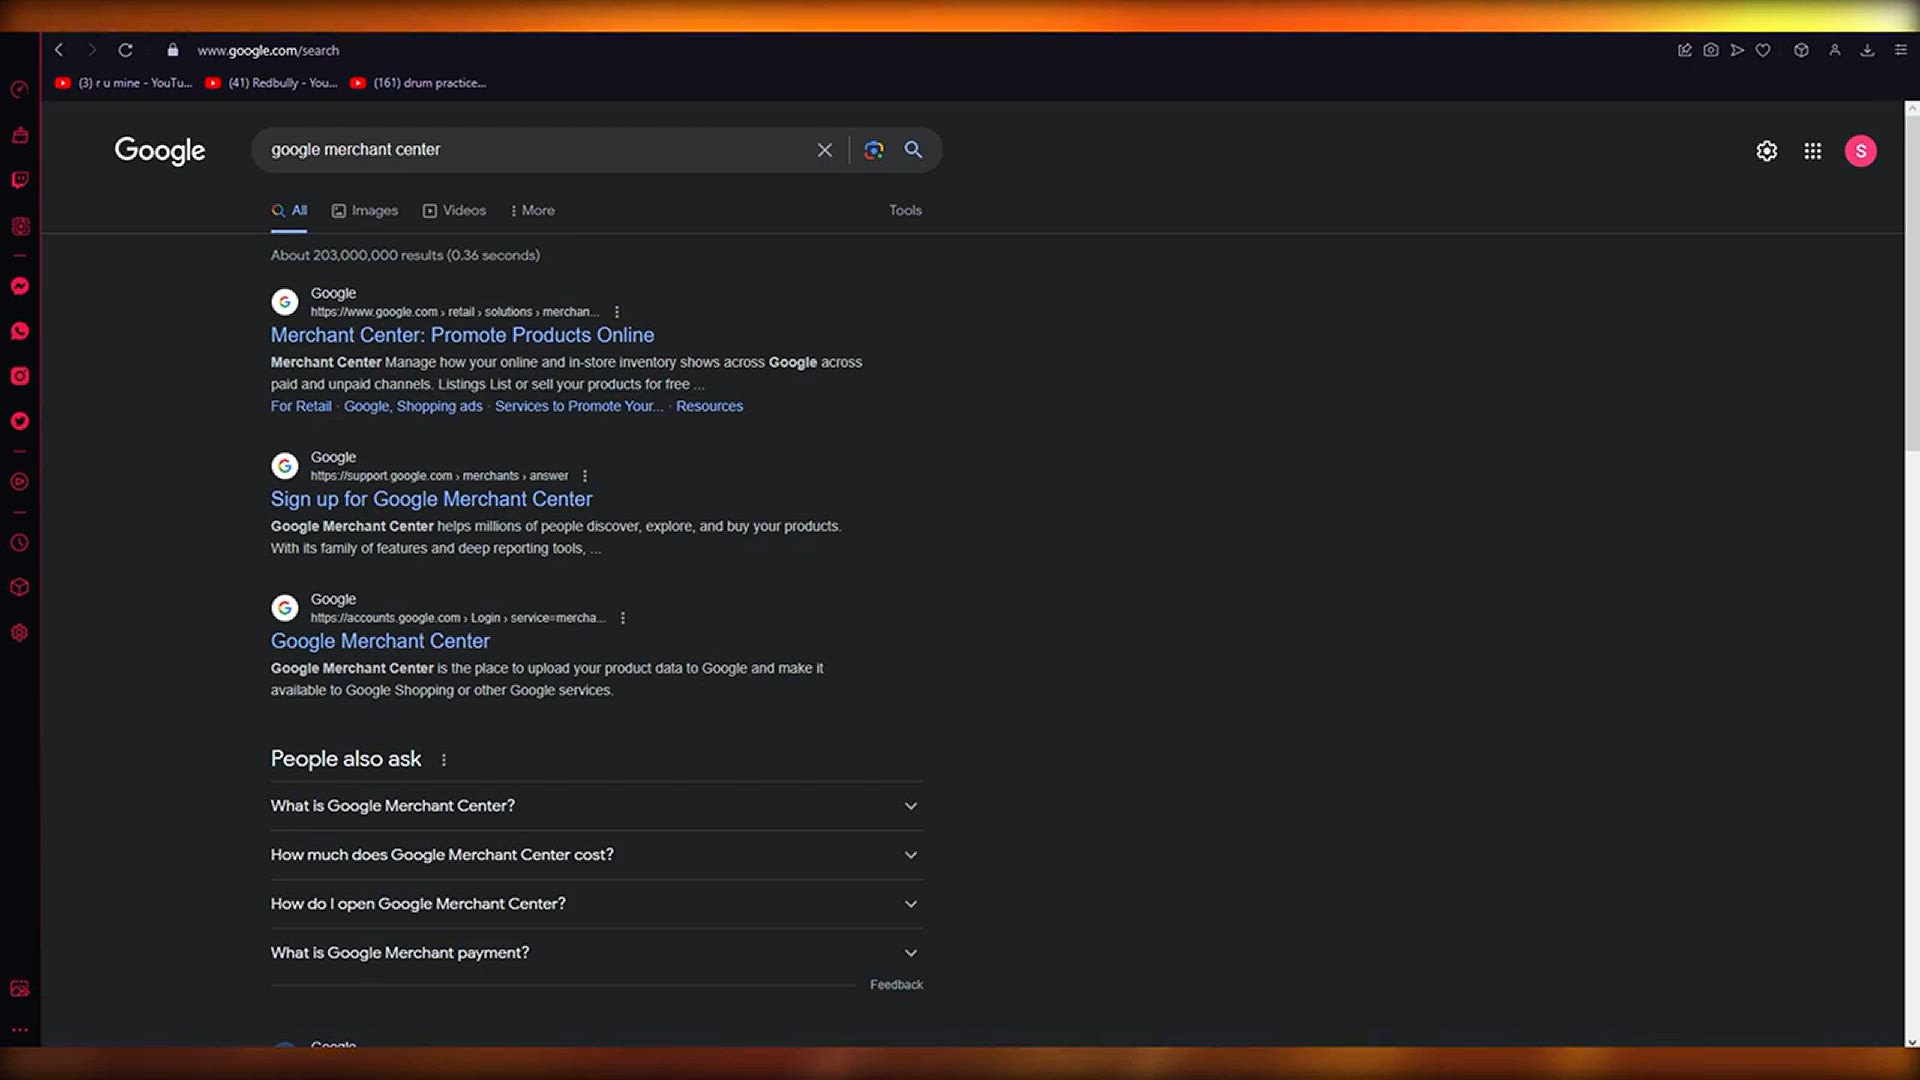Open 'Sign up for Google Merchant Center' result

[x=431, y=499]
